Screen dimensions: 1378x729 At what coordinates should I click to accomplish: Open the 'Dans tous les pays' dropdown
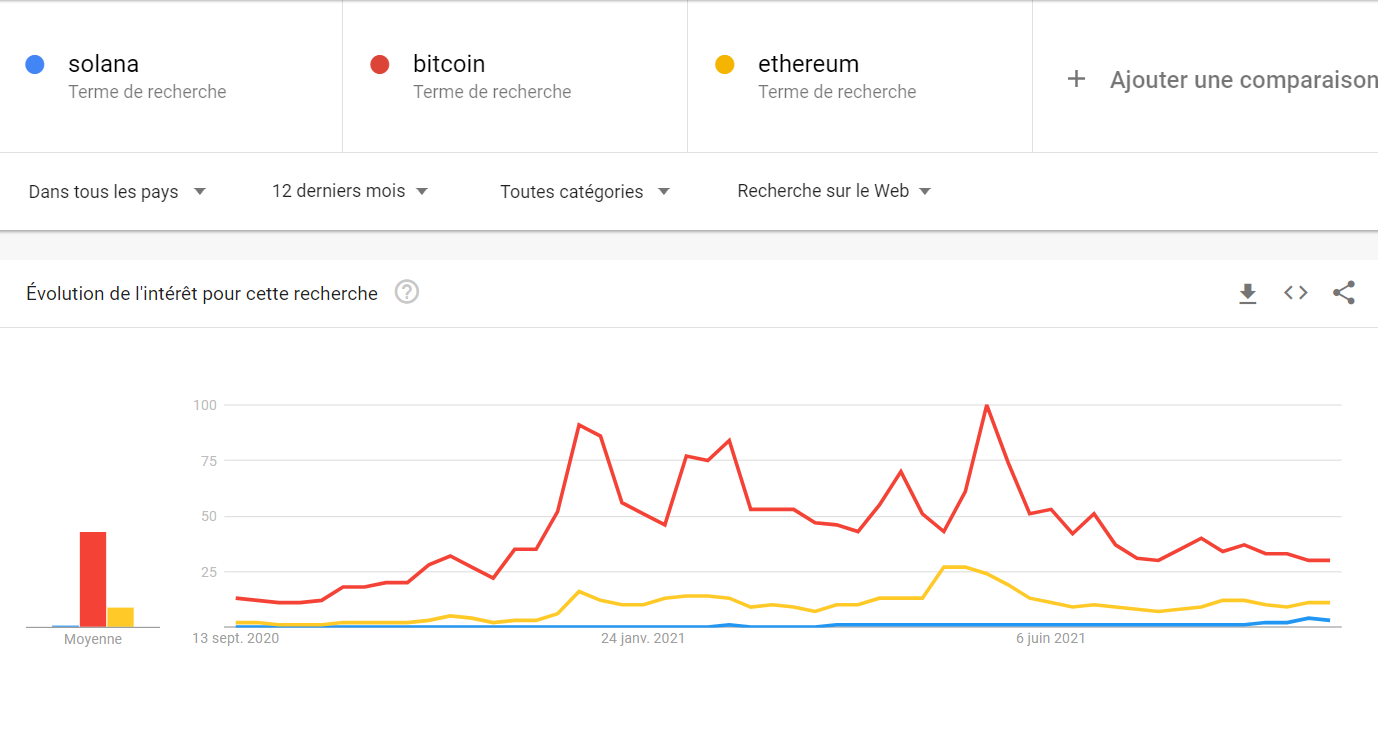click(x=117, y=191)
